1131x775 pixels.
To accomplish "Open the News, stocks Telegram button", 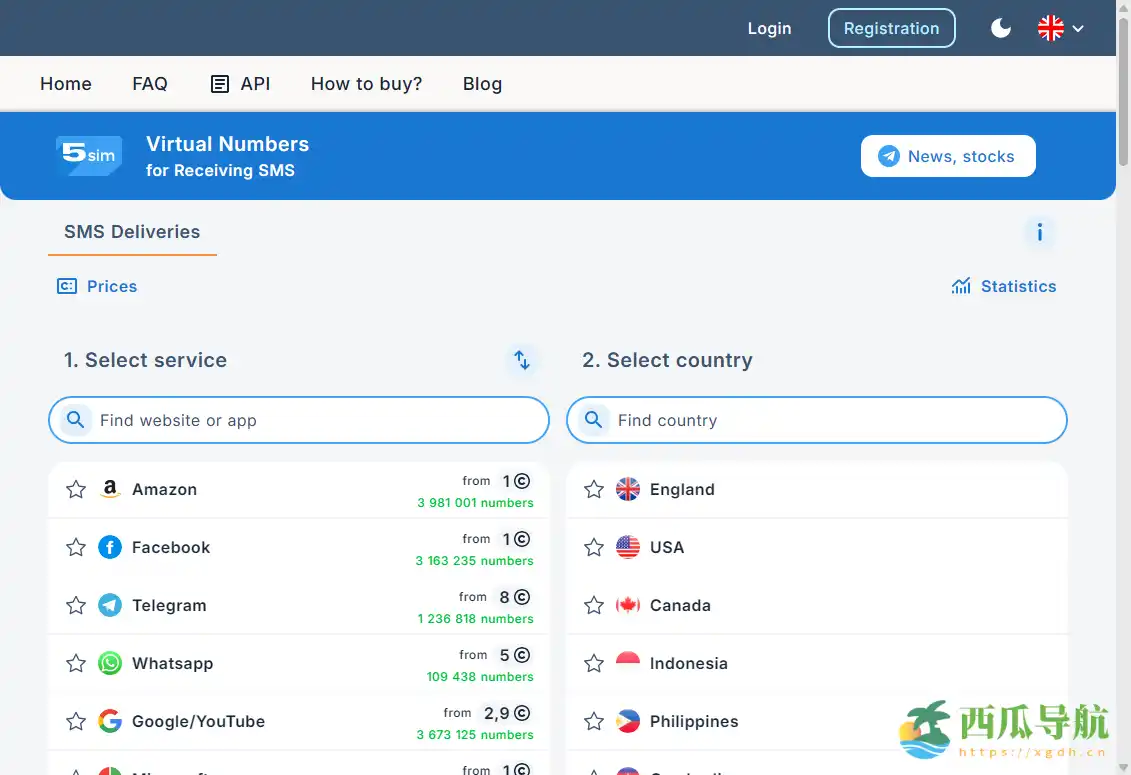I will pos(948,156).
